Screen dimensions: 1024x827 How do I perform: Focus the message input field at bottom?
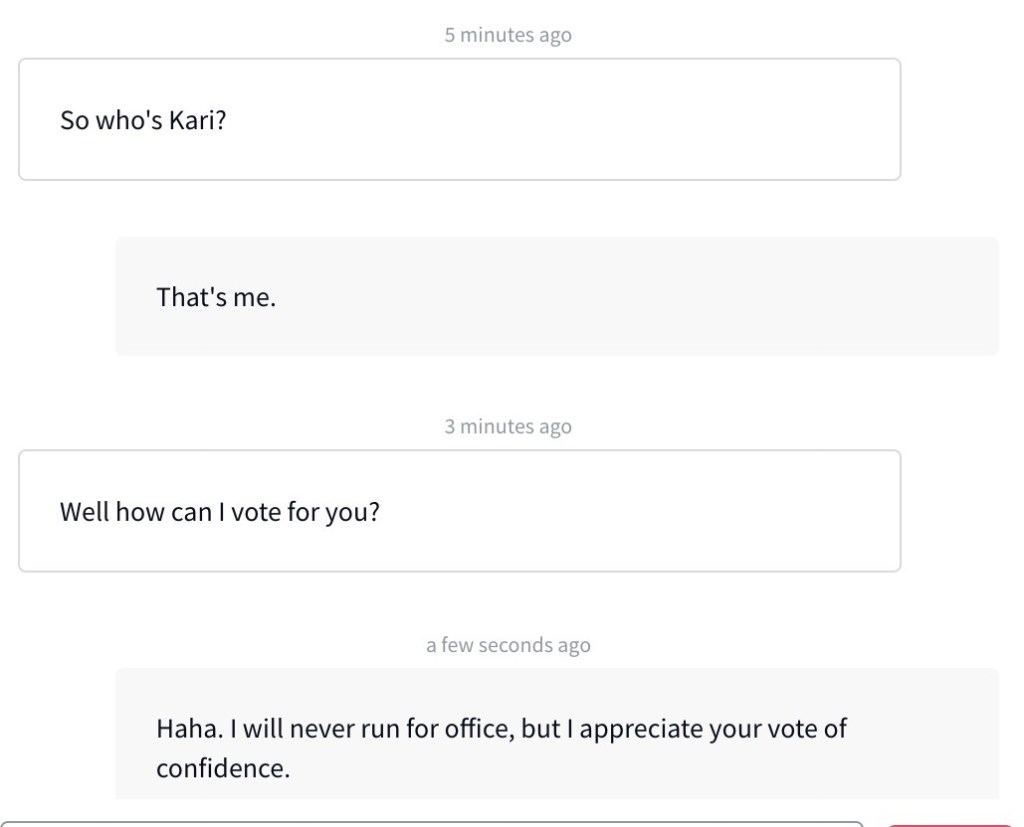(x=430, y=823)
